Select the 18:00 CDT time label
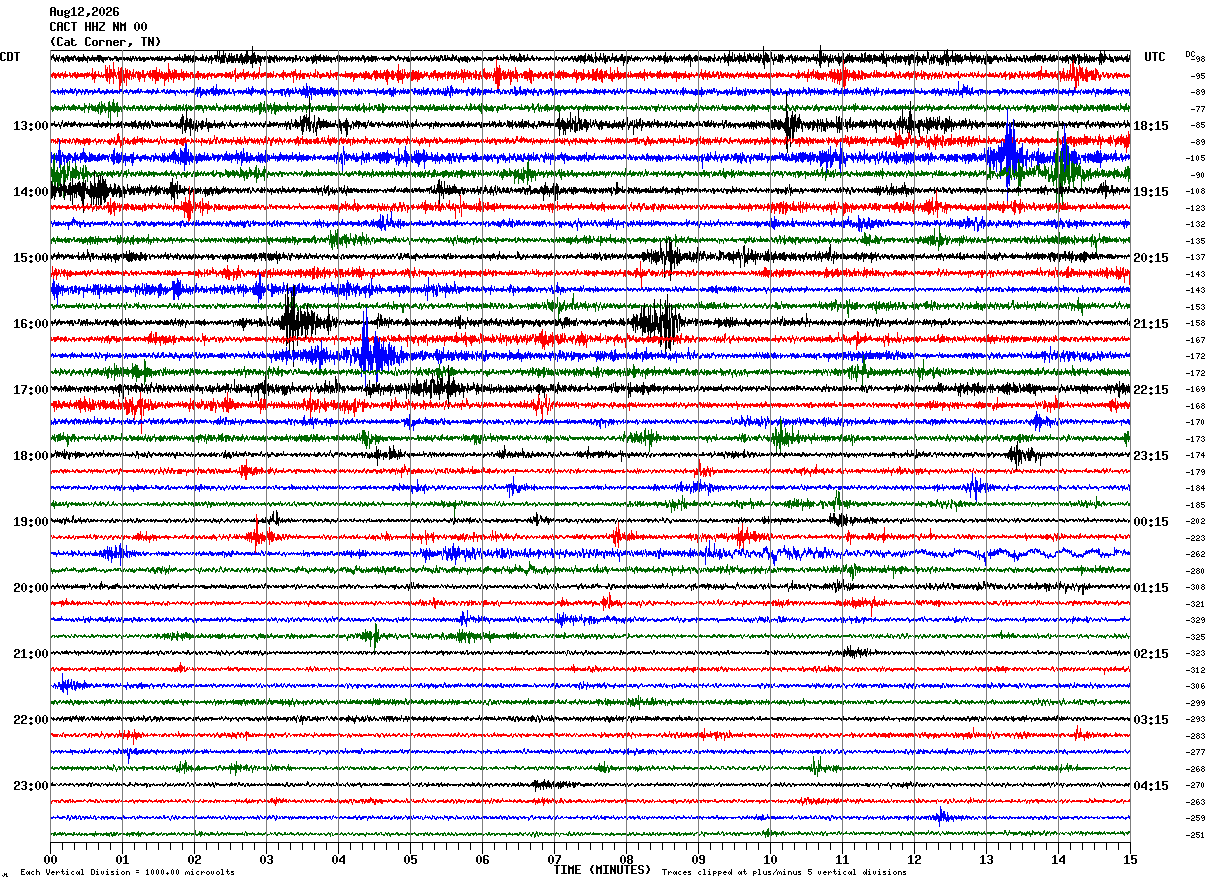The image size is (1210, 886). 30,456
